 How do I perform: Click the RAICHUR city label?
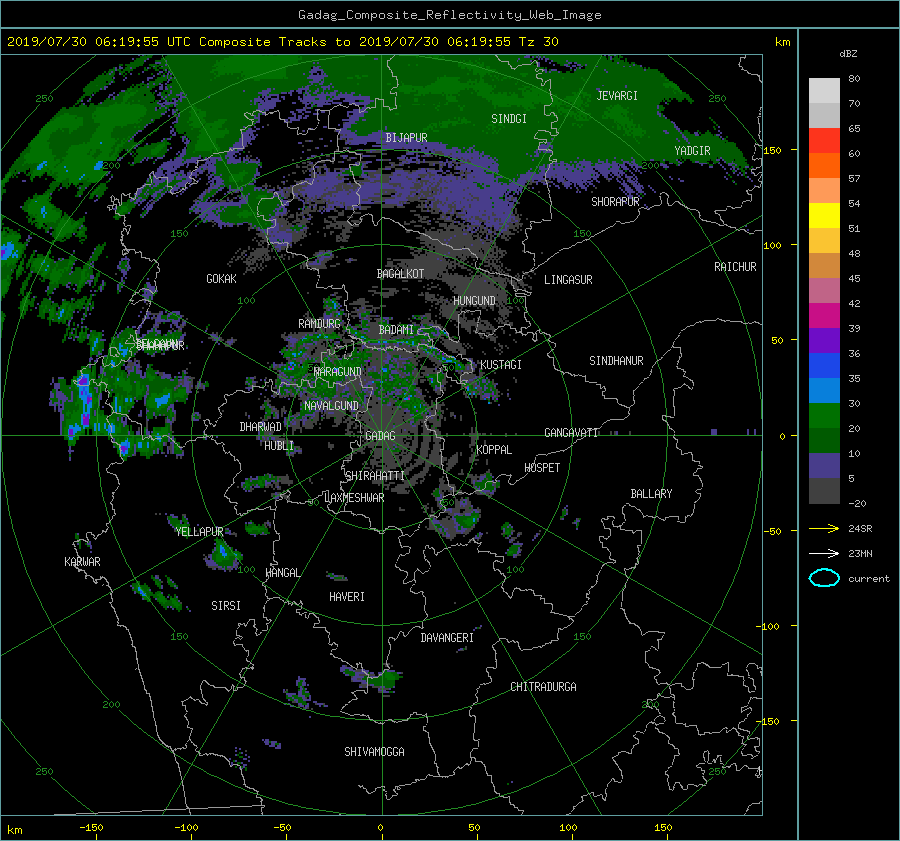735,267
